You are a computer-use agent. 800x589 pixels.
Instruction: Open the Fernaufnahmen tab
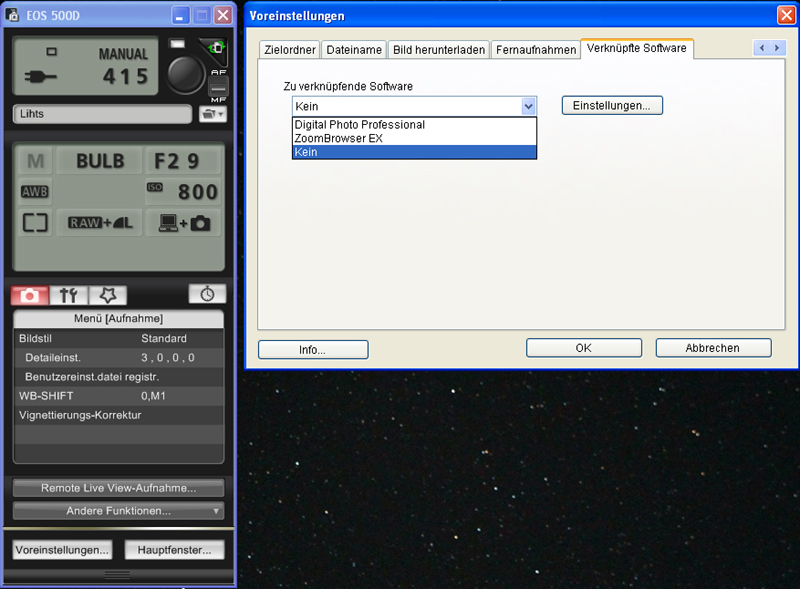coord(536,49)
